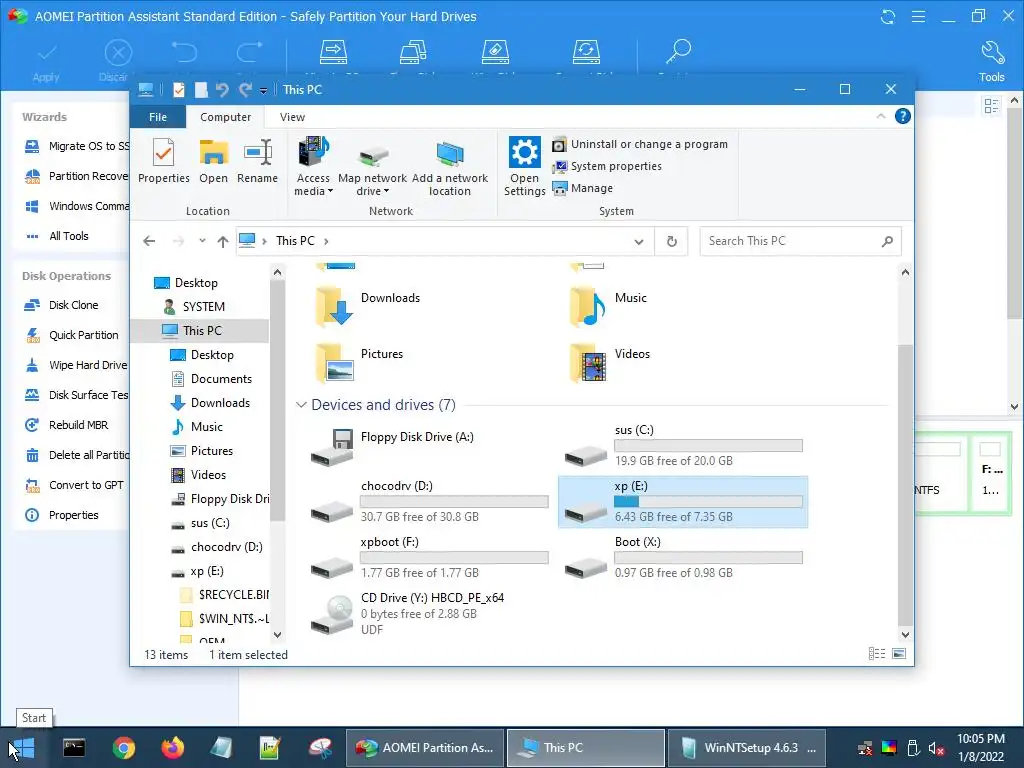
Task: Select the sus (C:) drive
Action: pos(683,446)
